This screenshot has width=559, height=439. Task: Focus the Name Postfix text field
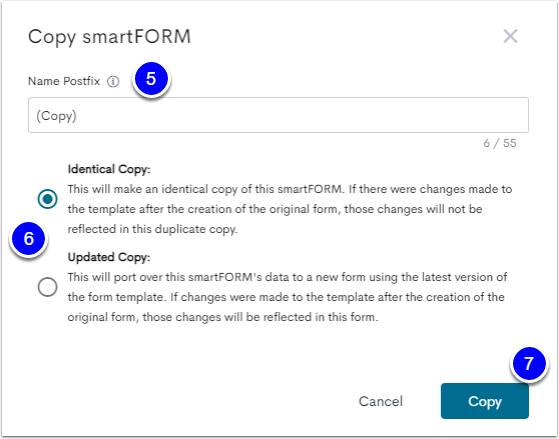pos(278,115)
